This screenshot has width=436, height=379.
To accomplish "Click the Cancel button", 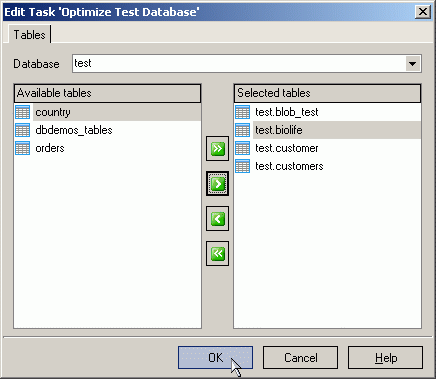I will (x=300, y=358).
